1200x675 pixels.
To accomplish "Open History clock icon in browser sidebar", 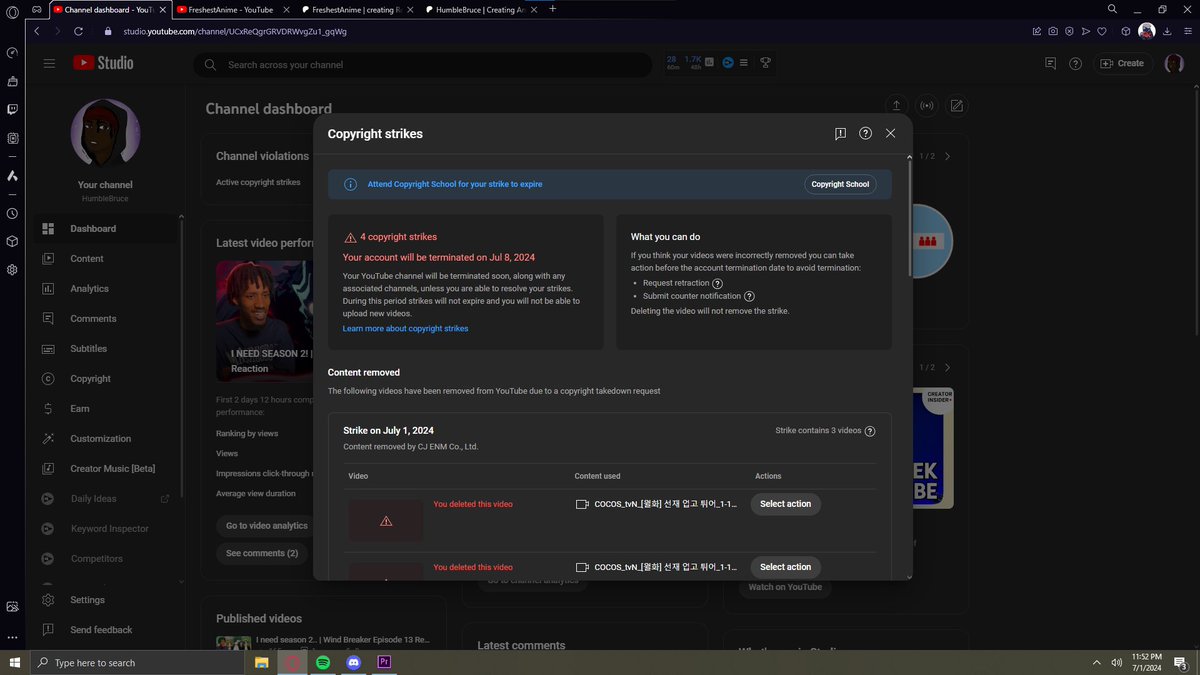I will pos(12,213).
